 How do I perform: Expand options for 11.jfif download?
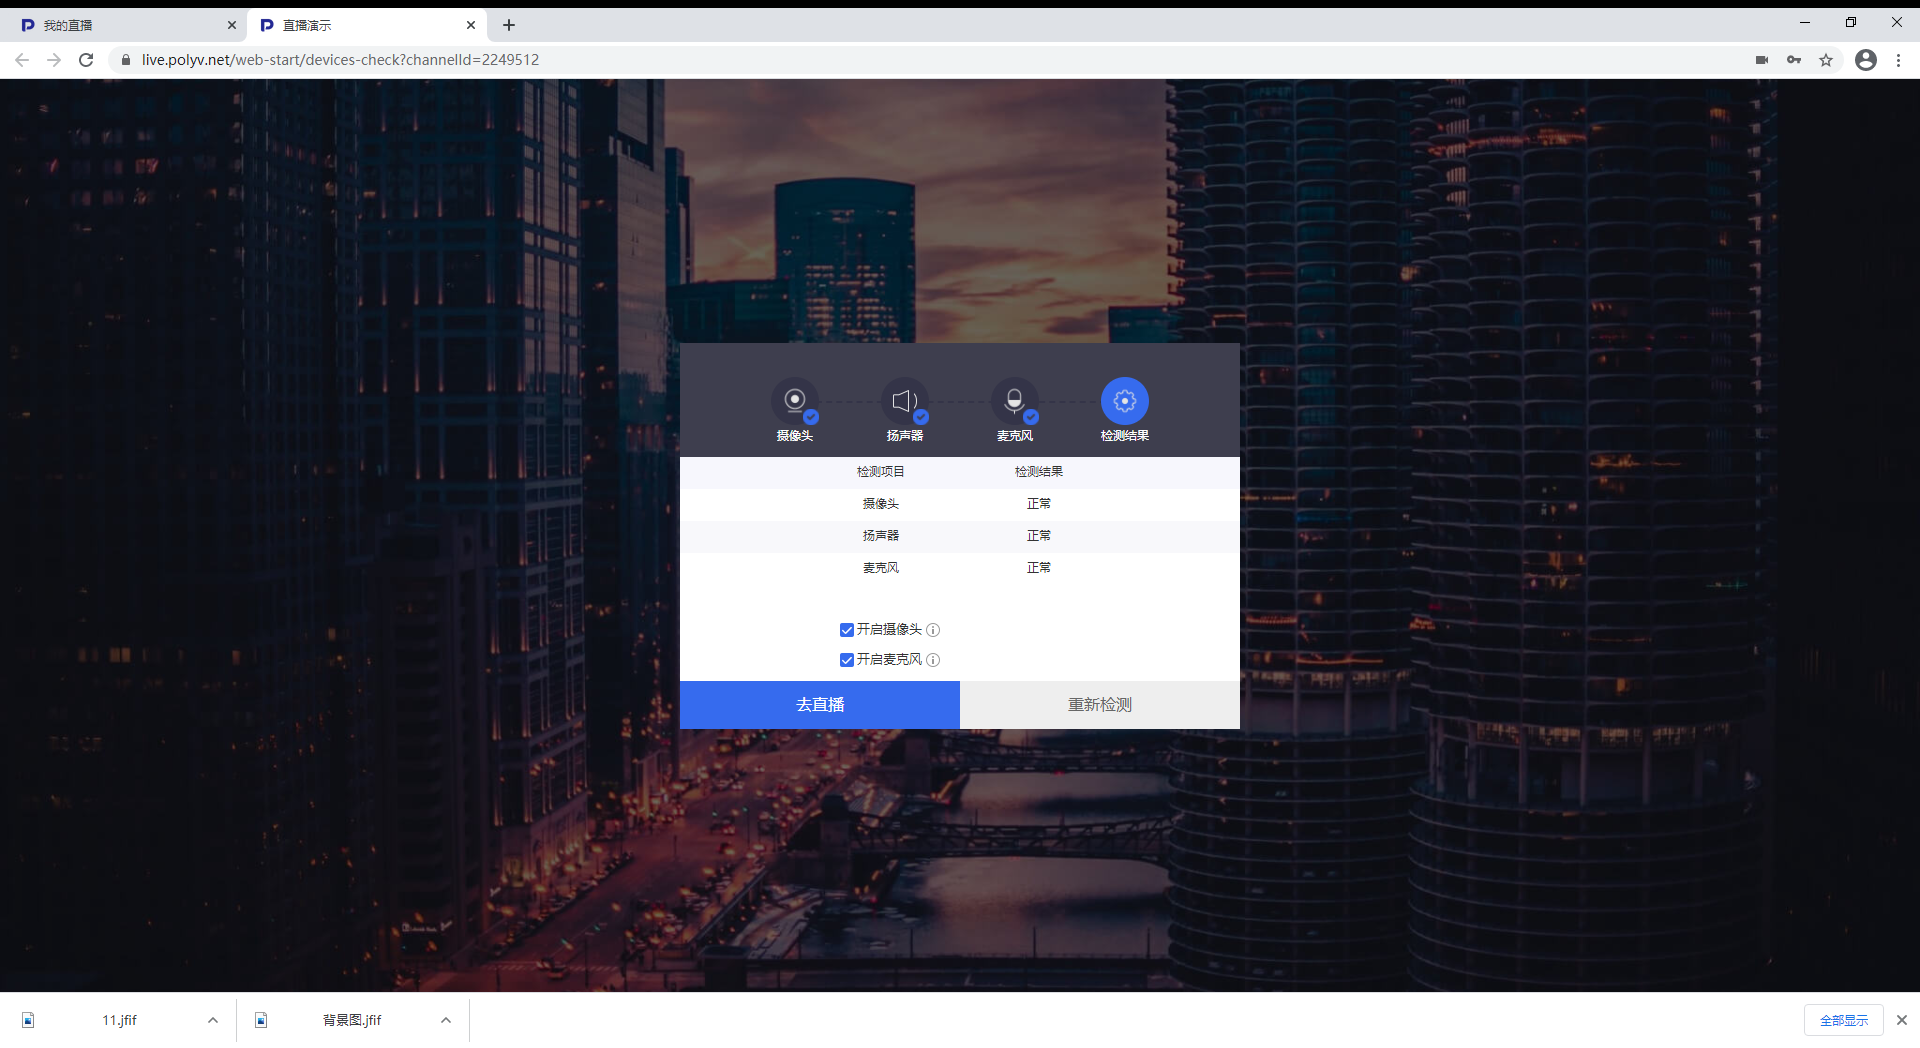[x=213, y=1020]
